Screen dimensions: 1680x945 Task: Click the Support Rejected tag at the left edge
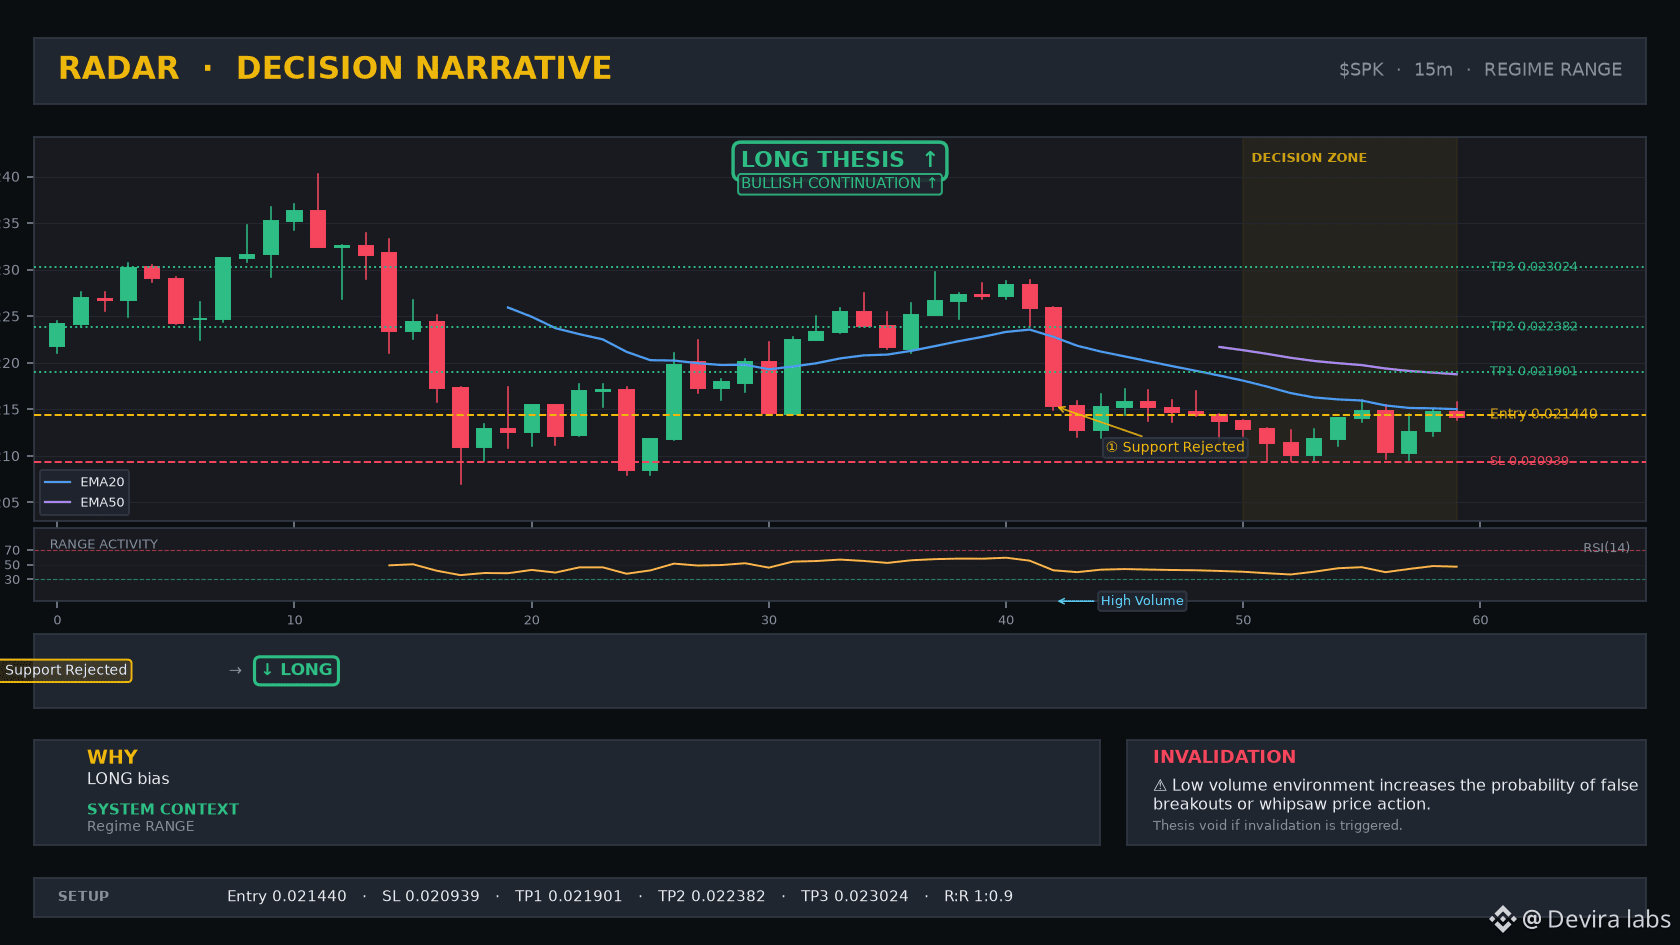65,670
